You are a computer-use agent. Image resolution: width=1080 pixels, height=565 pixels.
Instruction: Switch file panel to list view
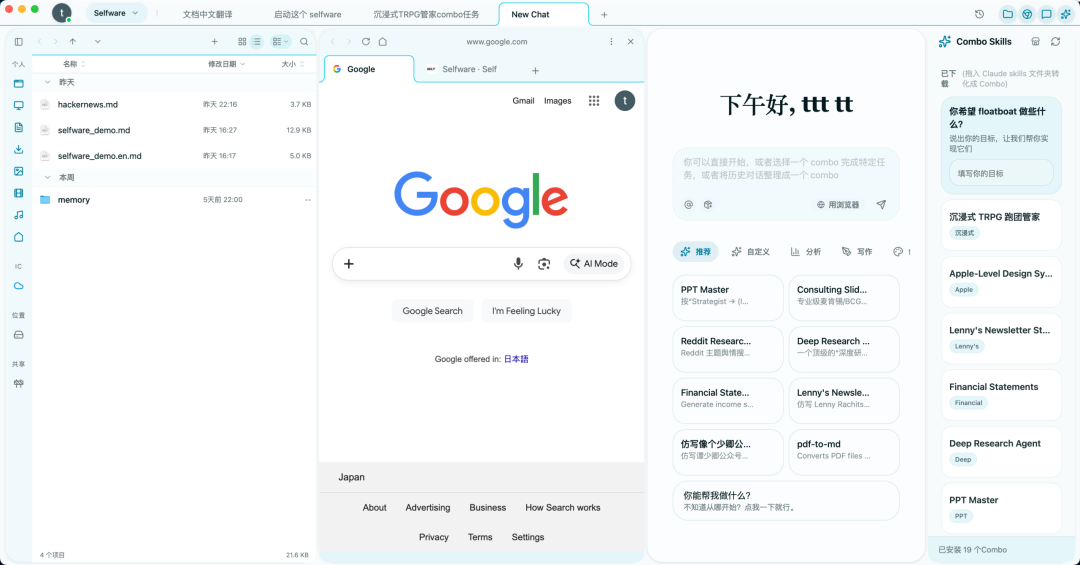pyautogui.click(x=256, y=41)
